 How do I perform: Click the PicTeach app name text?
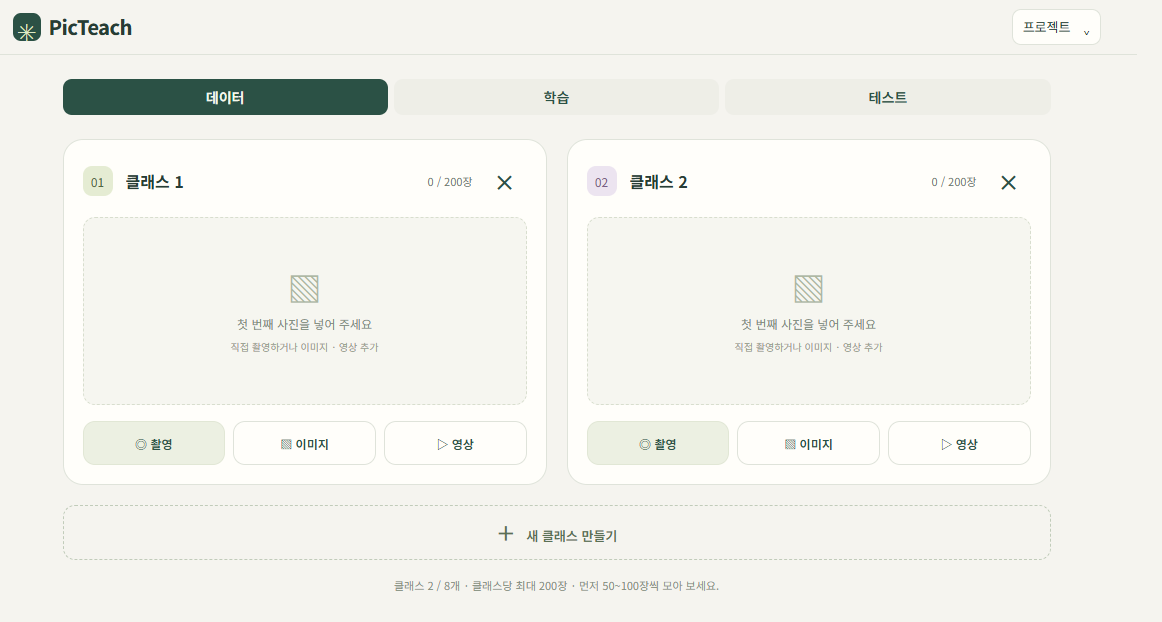[90, 27]
